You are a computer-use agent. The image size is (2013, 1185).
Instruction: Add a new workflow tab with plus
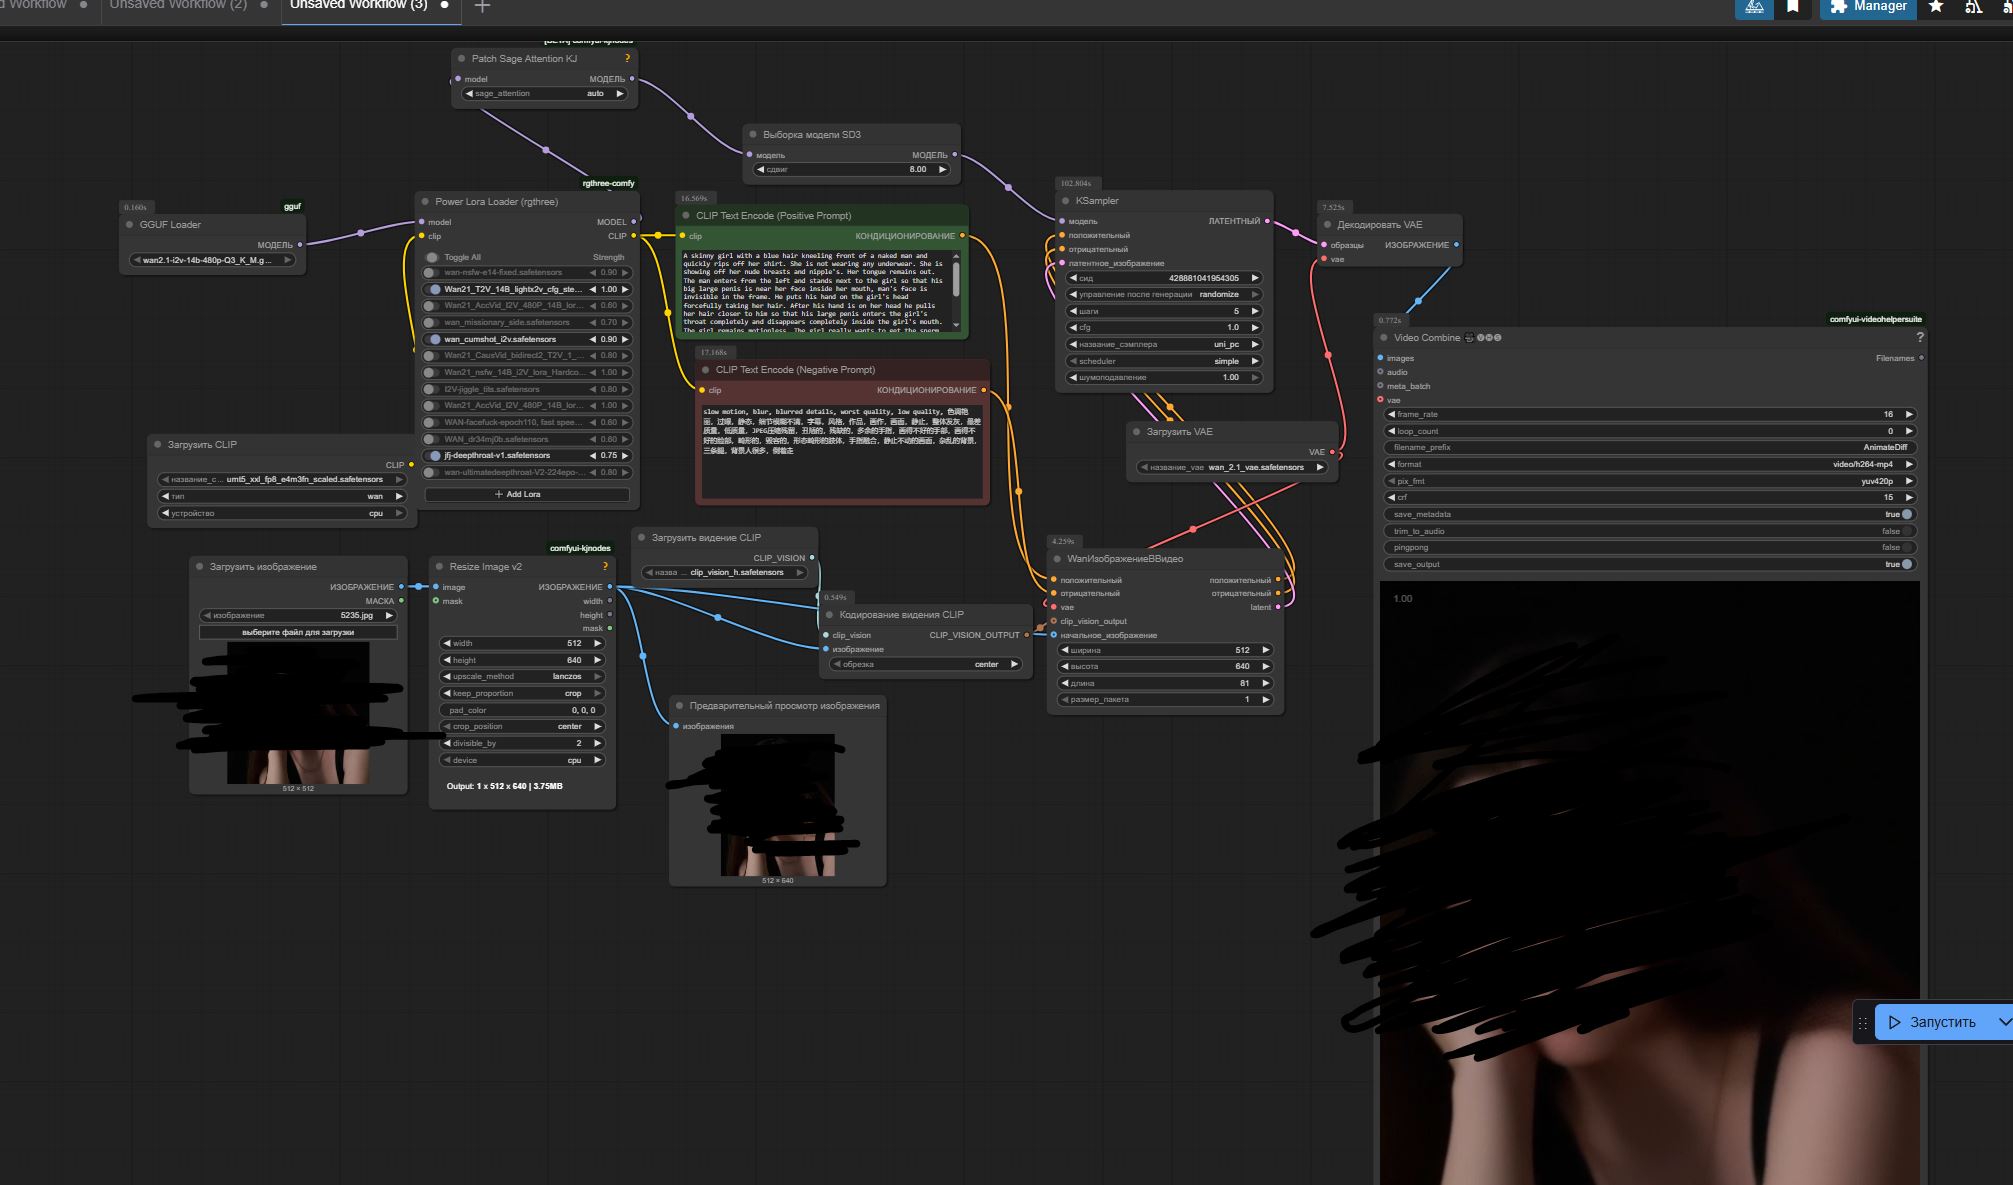coord(482,6)
